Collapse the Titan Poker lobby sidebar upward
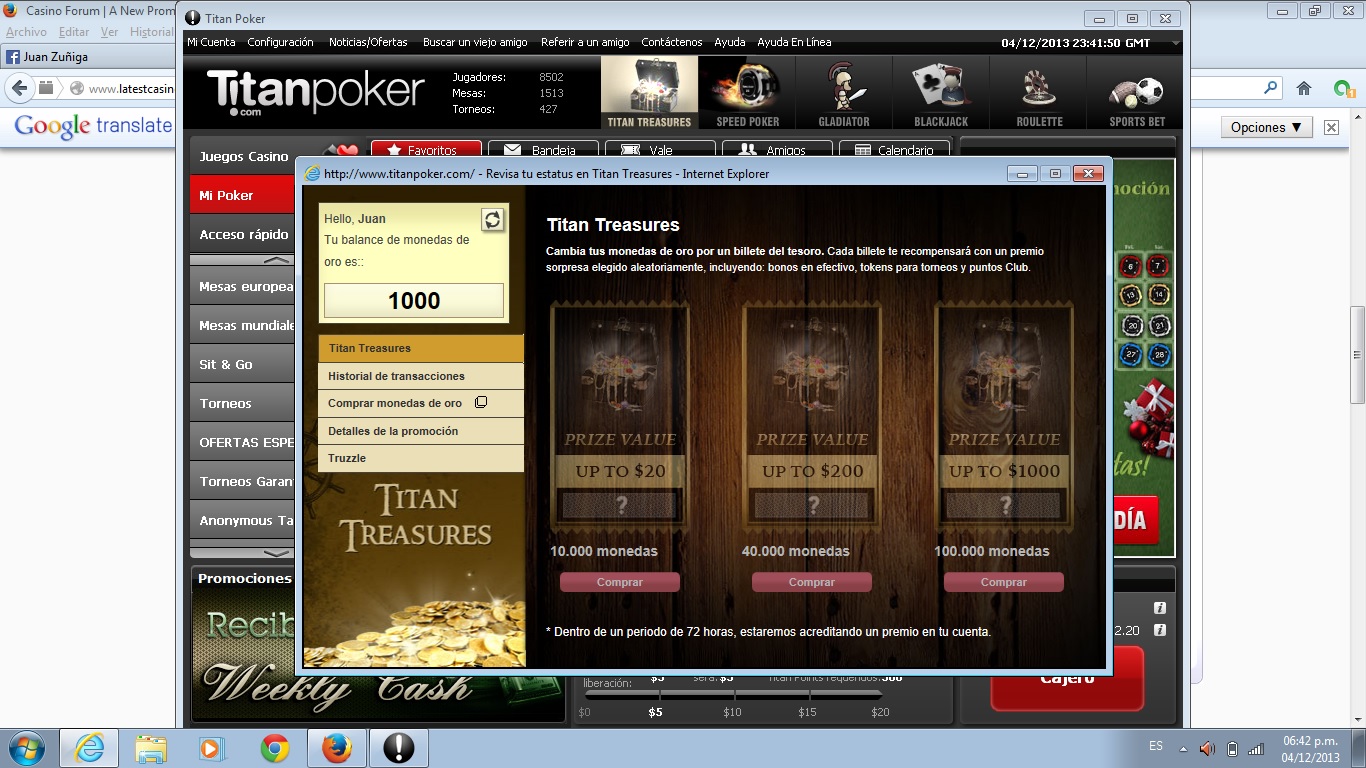Screen dimensions: 1366x768 pyautogui.click(x=276, y=260)
